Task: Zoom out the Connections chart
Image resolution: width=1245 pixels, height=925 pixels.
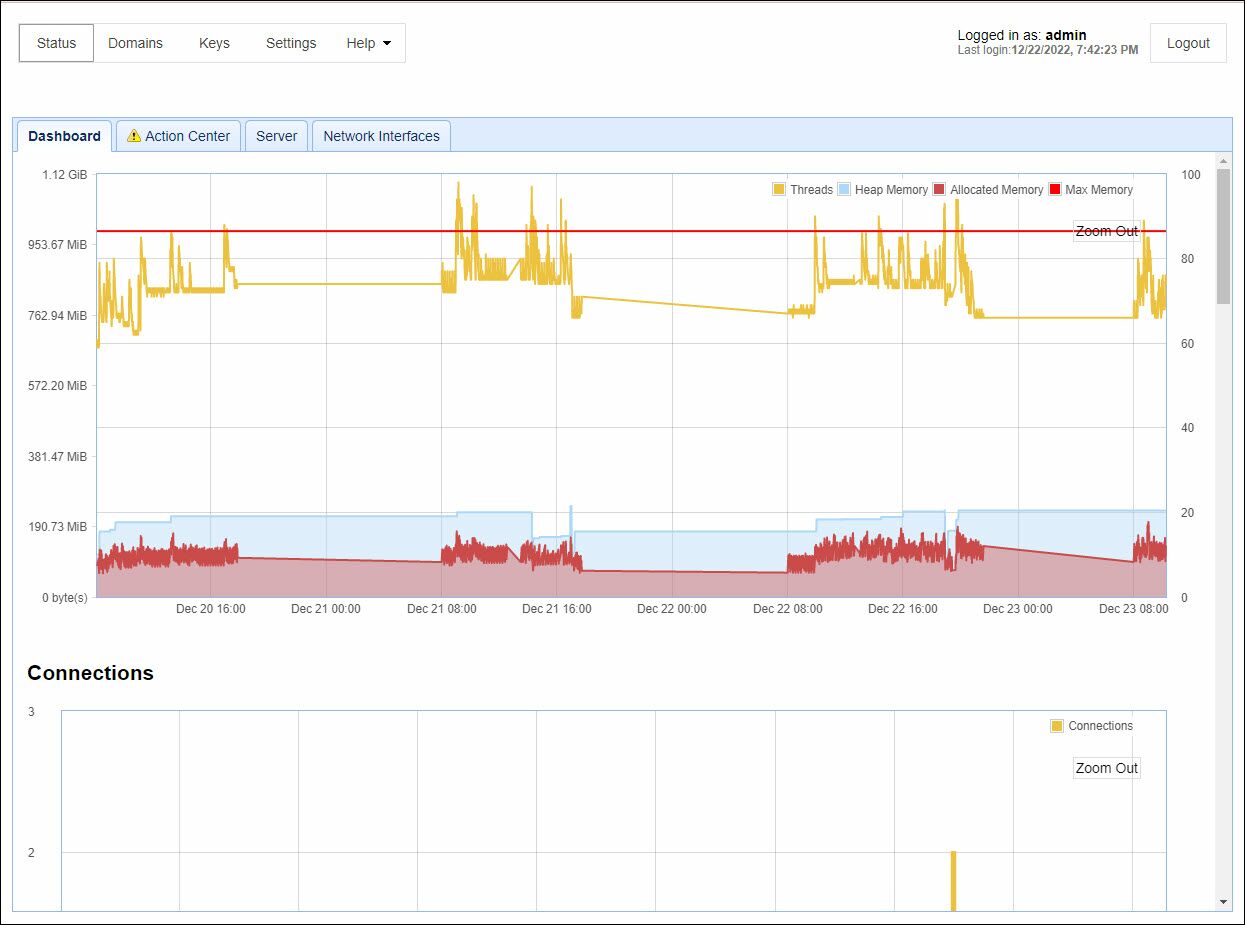Action: 1106,768
